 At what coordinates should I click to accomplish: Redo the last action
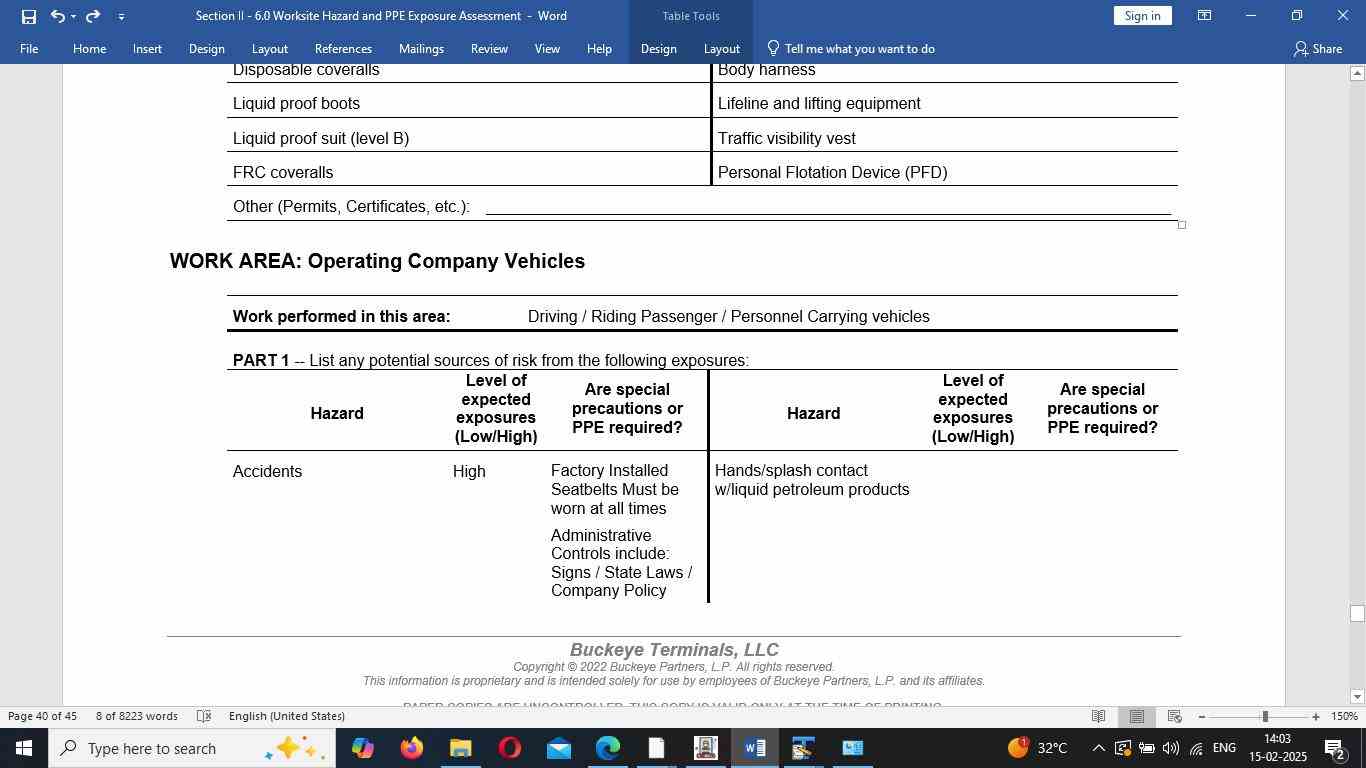pyautogui.click(x=93, y=16)
